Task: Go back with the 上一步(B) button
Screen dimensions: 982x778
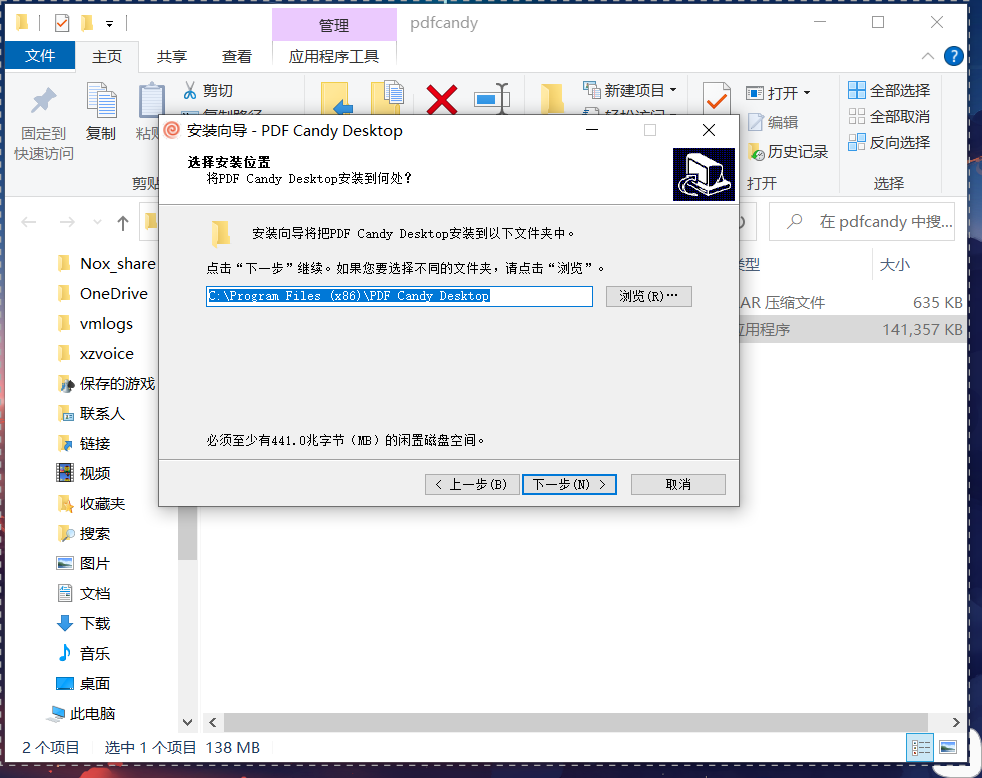Action: pos(472,484)
